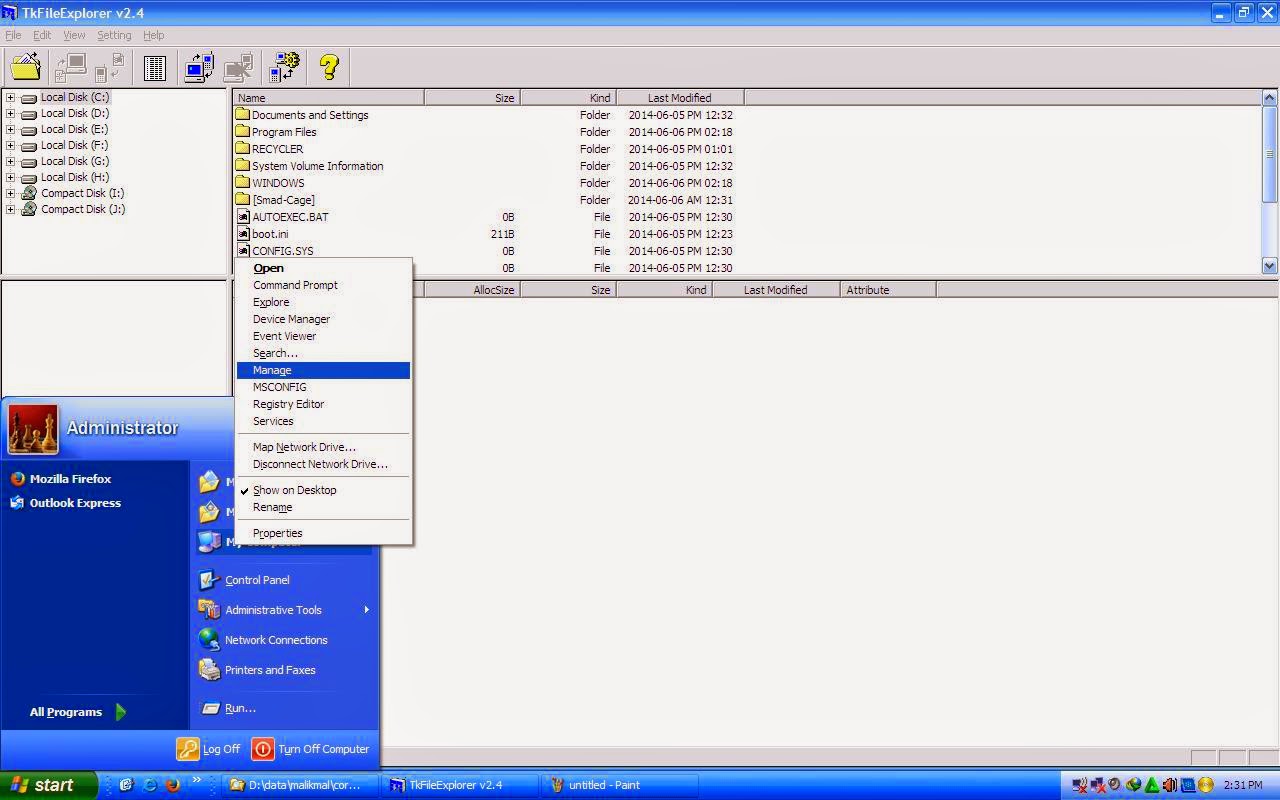The image size is (1280, 800).
Task: Click the WINDOWS folder icon
Action: pyautogui.click(x=242, y=183)
